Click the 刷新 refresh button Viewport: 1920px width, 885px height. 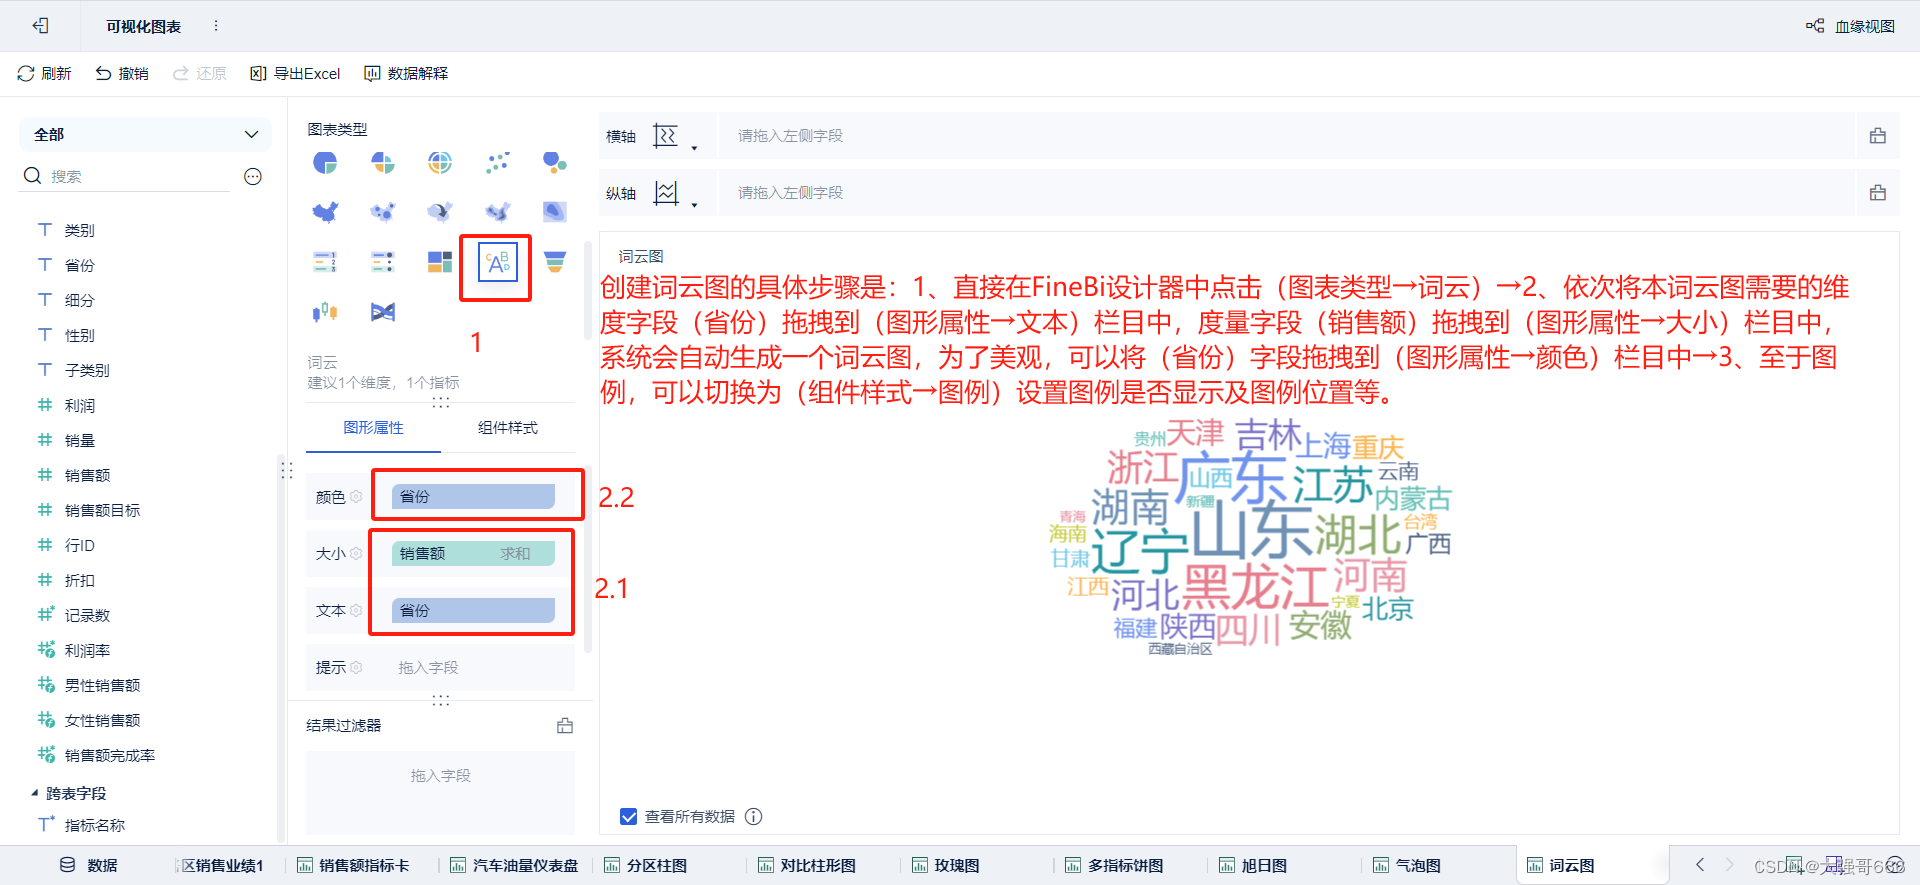44,74
